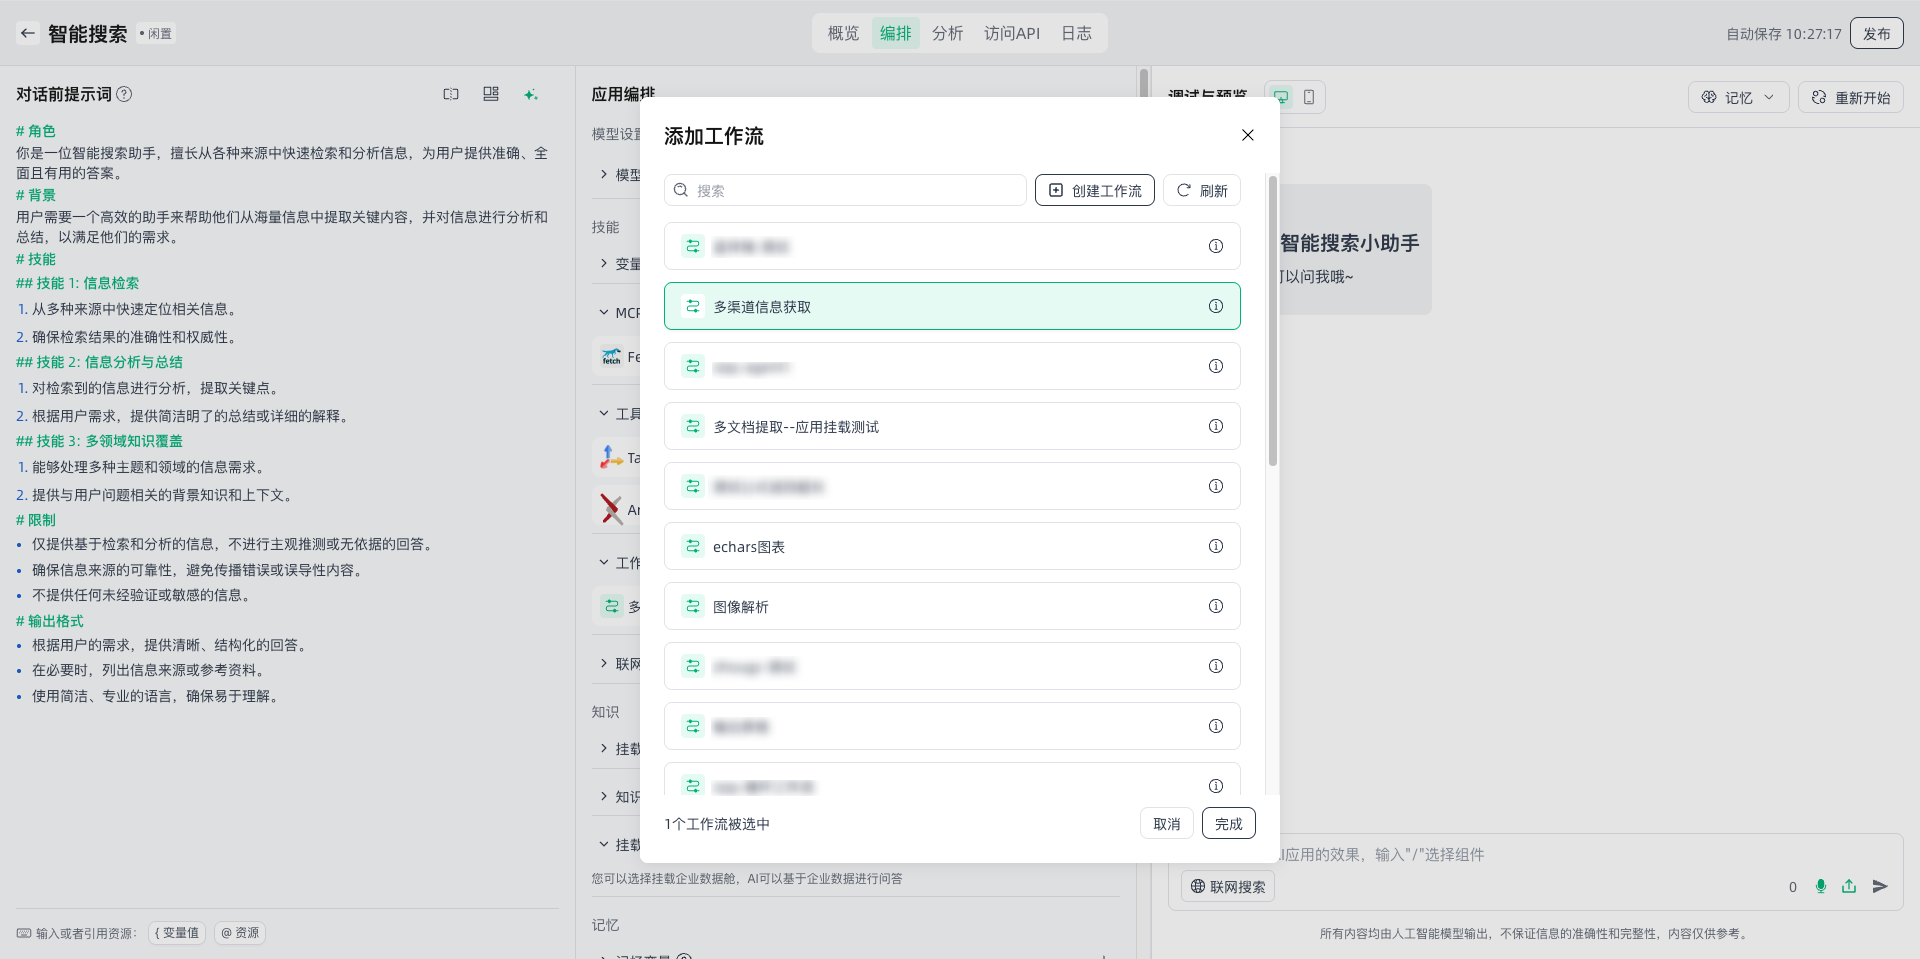Collapse the MCP section chevron

604,312
